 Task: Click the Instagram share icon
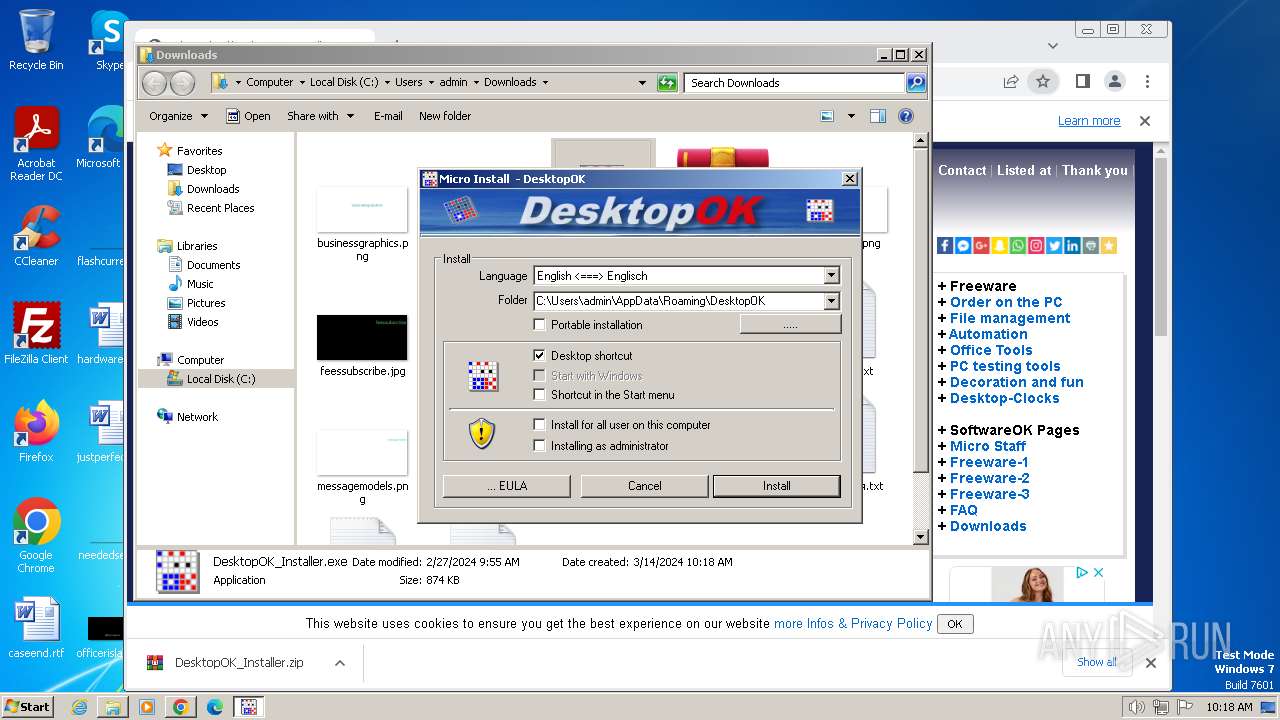[x=1036, y=245]
